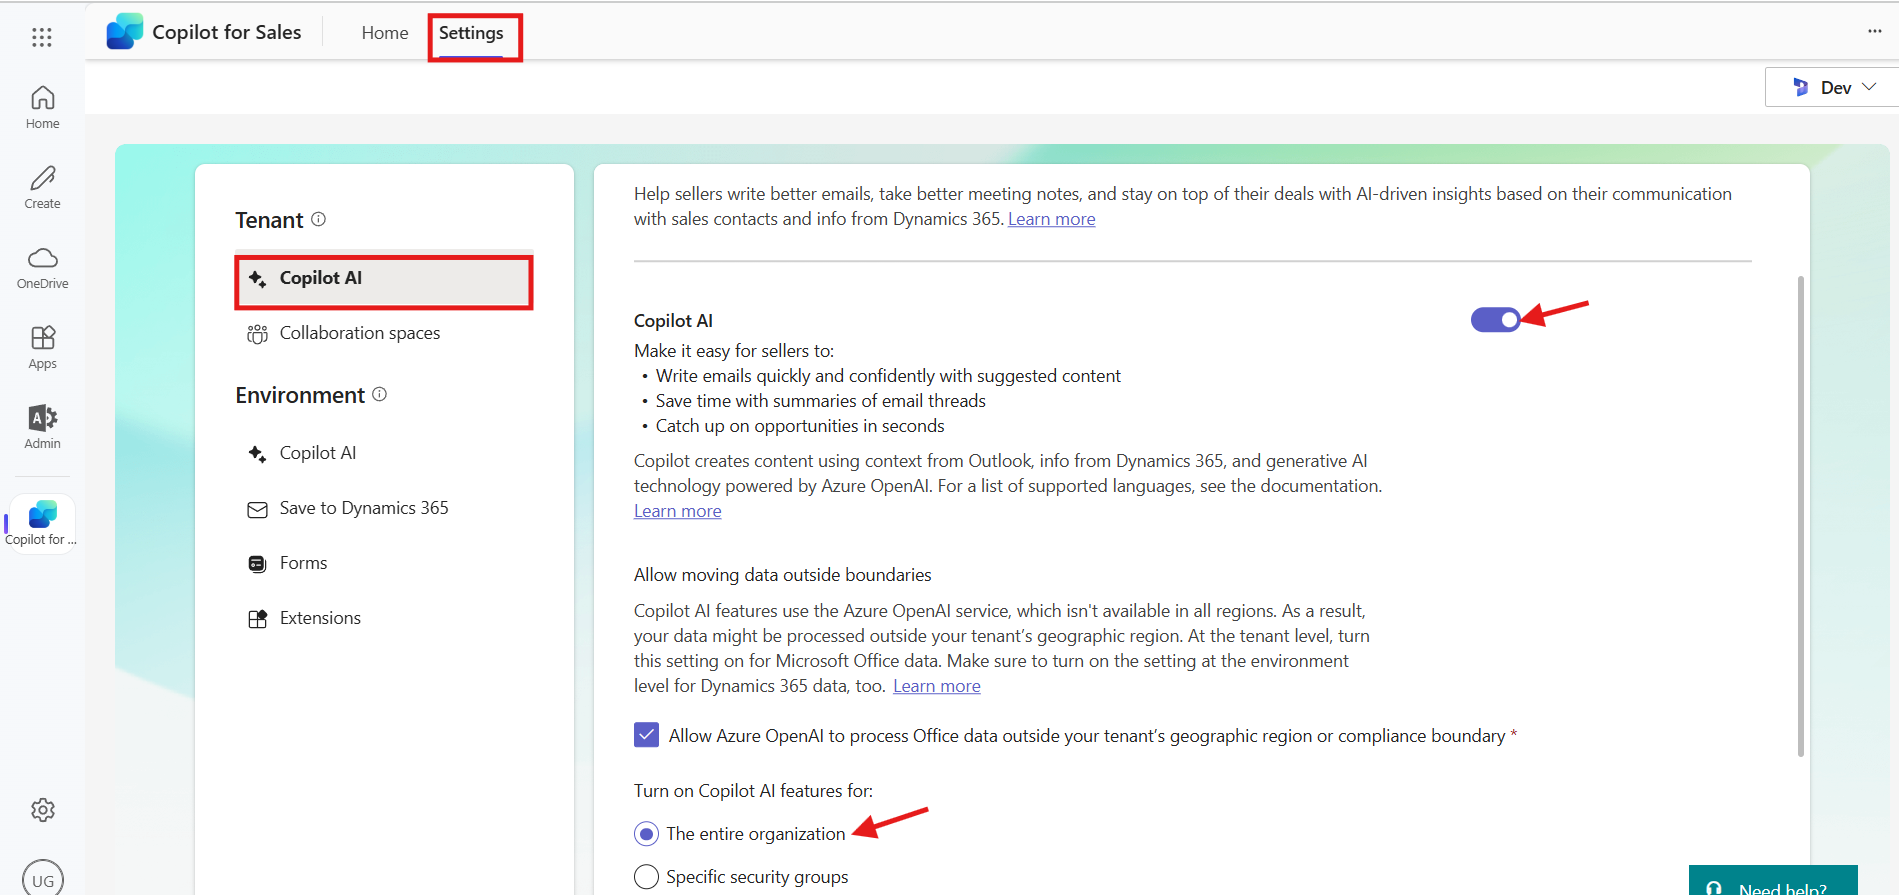Open Save to Dynamics 365 settings
Screen dimensions: 1899x895
tap(363, 508)
